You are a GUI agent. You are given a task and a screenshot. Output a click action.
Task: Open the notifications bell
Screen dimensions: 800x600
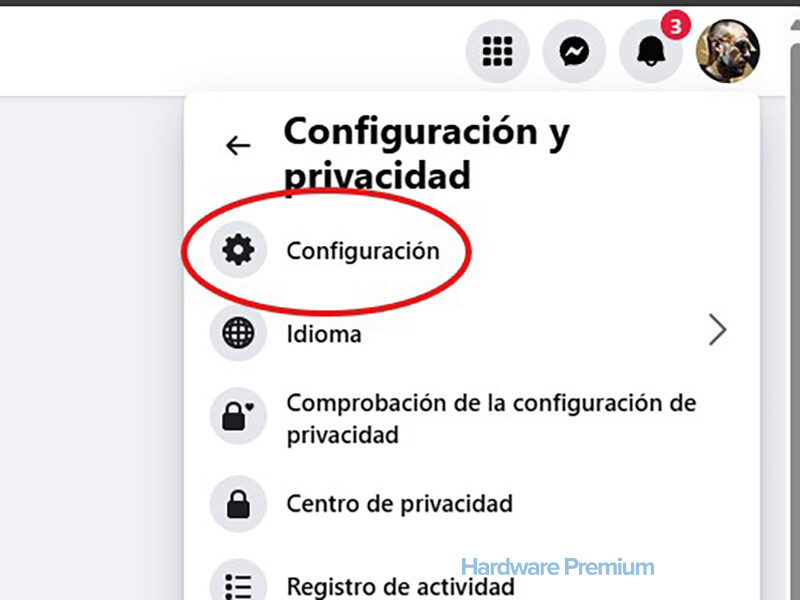pos(651,51)
